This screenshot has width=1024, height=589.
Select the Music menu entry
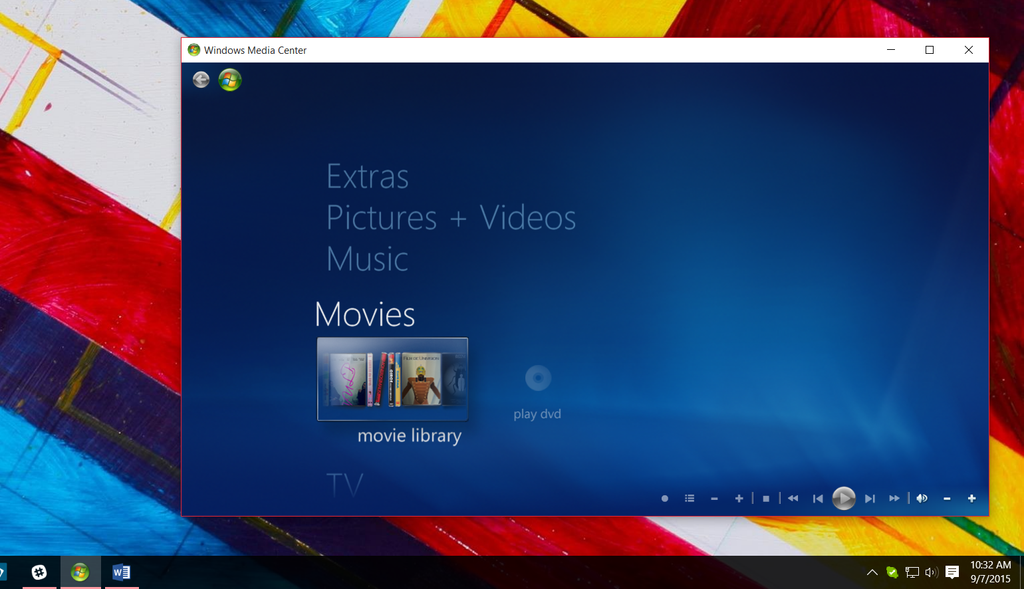(367, 259)
